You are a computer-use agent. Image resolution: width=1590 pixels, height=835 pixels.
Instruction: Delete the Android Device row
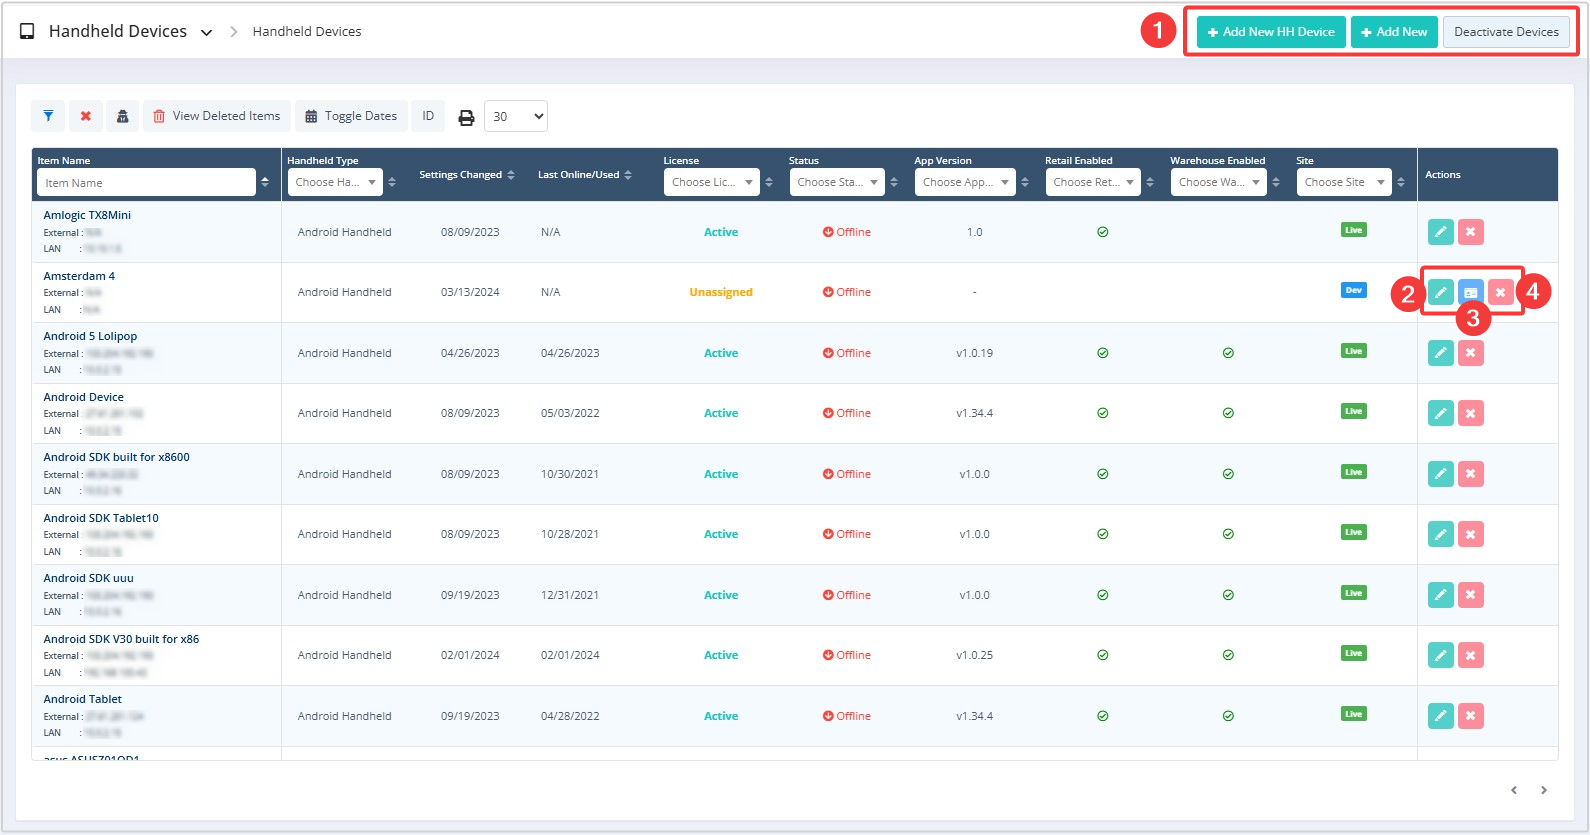(x=1470, y=413)
